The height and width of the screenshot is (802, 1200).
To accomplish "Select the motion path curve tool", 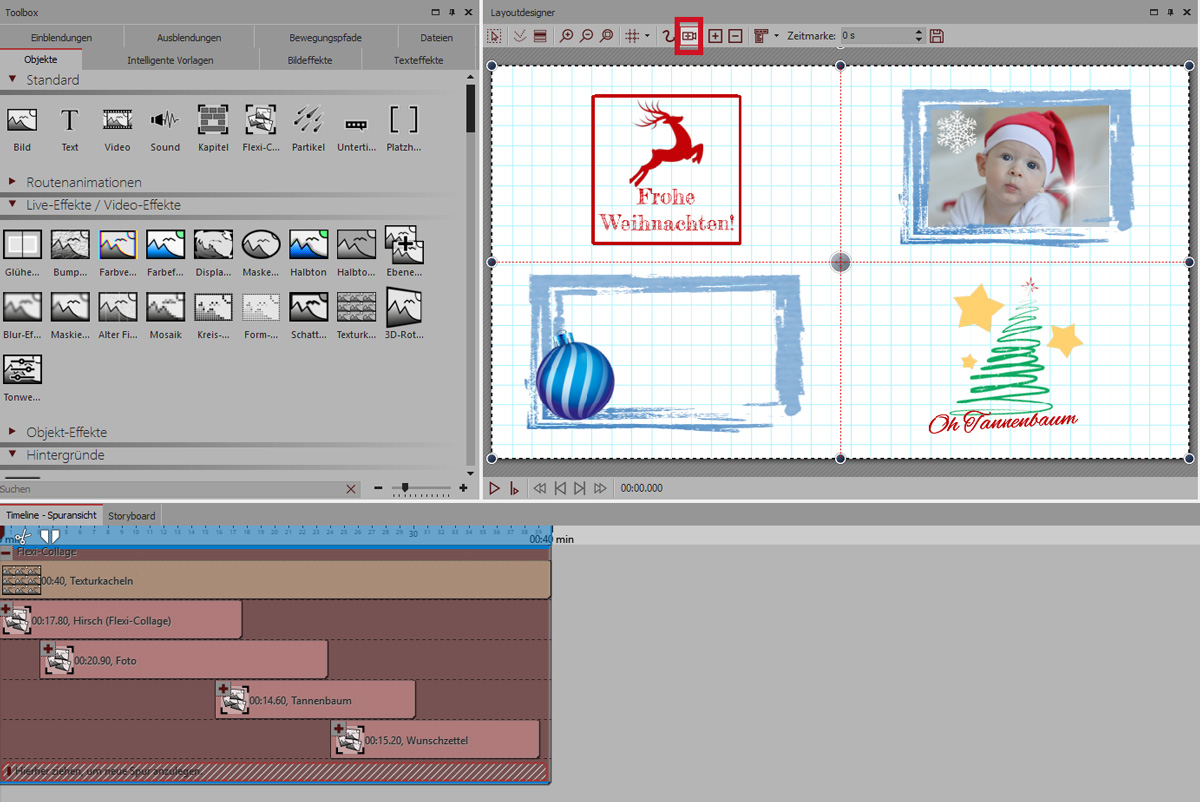I will pyautogui.click(x=667, y=36).
